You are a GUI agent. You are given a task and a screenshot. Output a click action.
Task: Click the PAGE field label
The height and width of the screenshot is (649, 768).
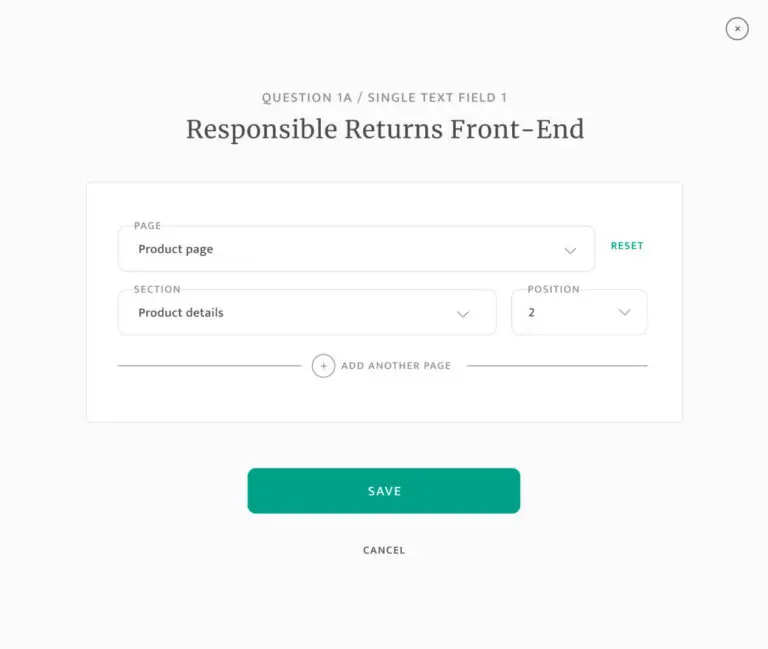pyautogui.click(x=148, y=226)
